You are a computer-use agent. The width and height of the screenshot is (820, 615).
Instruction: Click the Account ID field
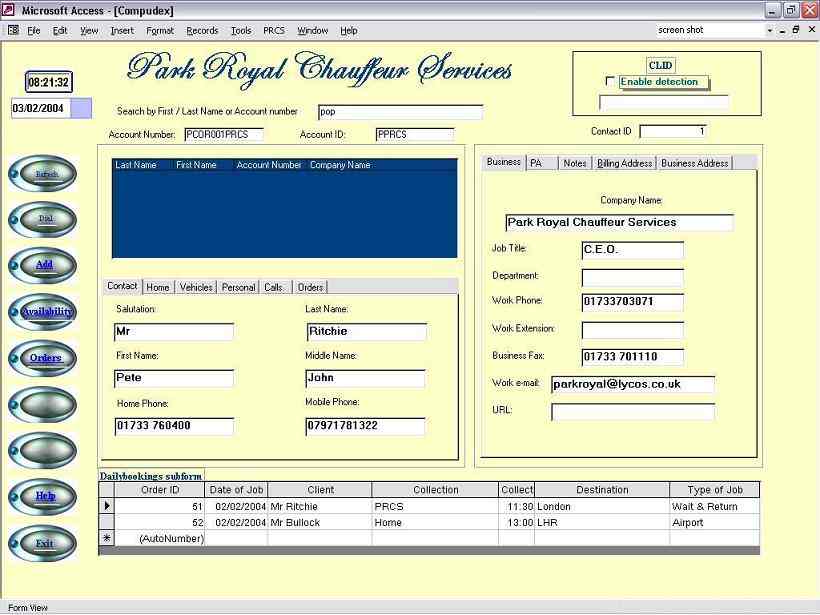pyautogui.click(x=415, y=134)
